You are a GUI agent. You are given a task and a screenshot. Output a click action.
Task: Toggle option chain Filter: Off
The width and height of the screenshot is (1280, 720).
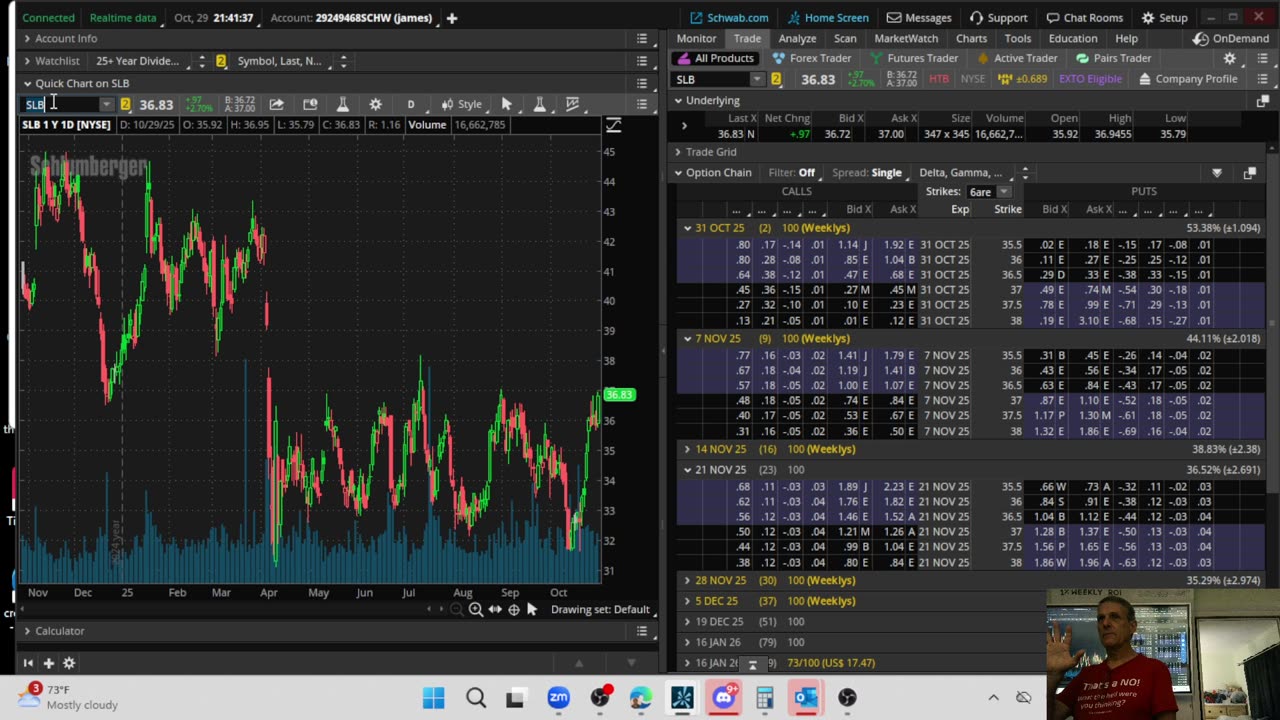(x=791, y=173)
